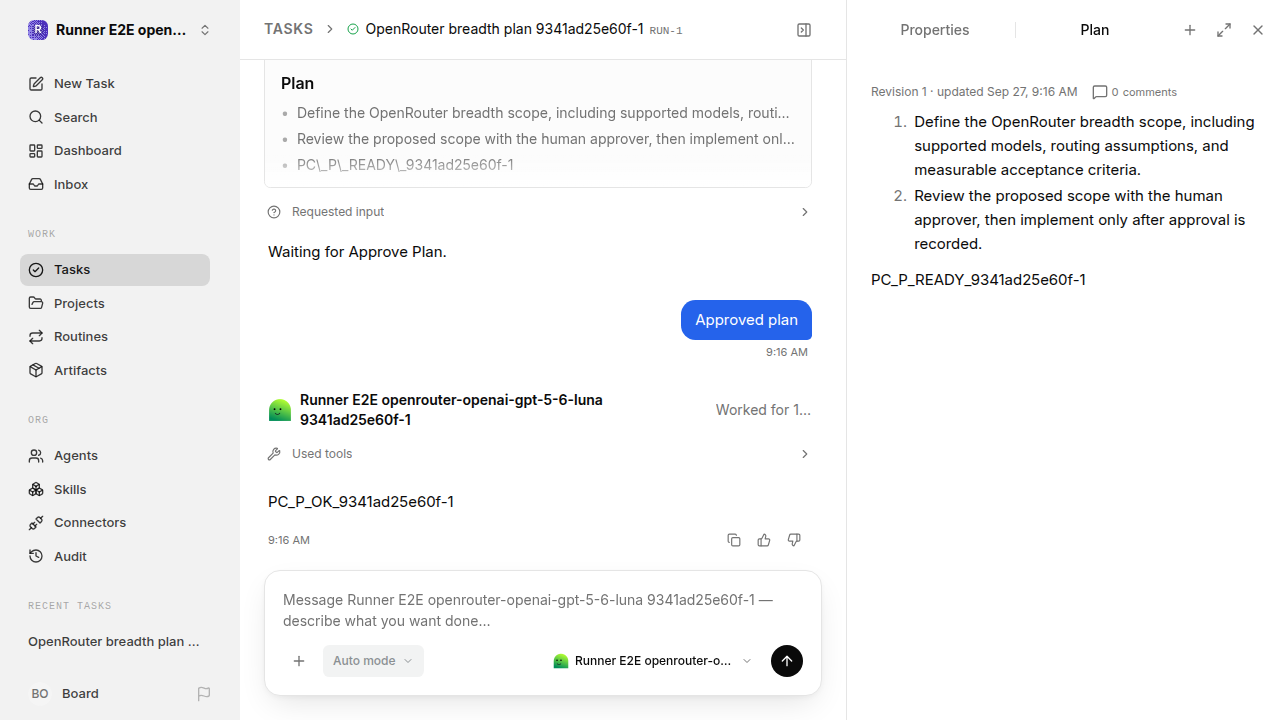Toggle the side panel icon in header
The width and height of the screenshot is (1280, 720).
(x=804, y=30)
